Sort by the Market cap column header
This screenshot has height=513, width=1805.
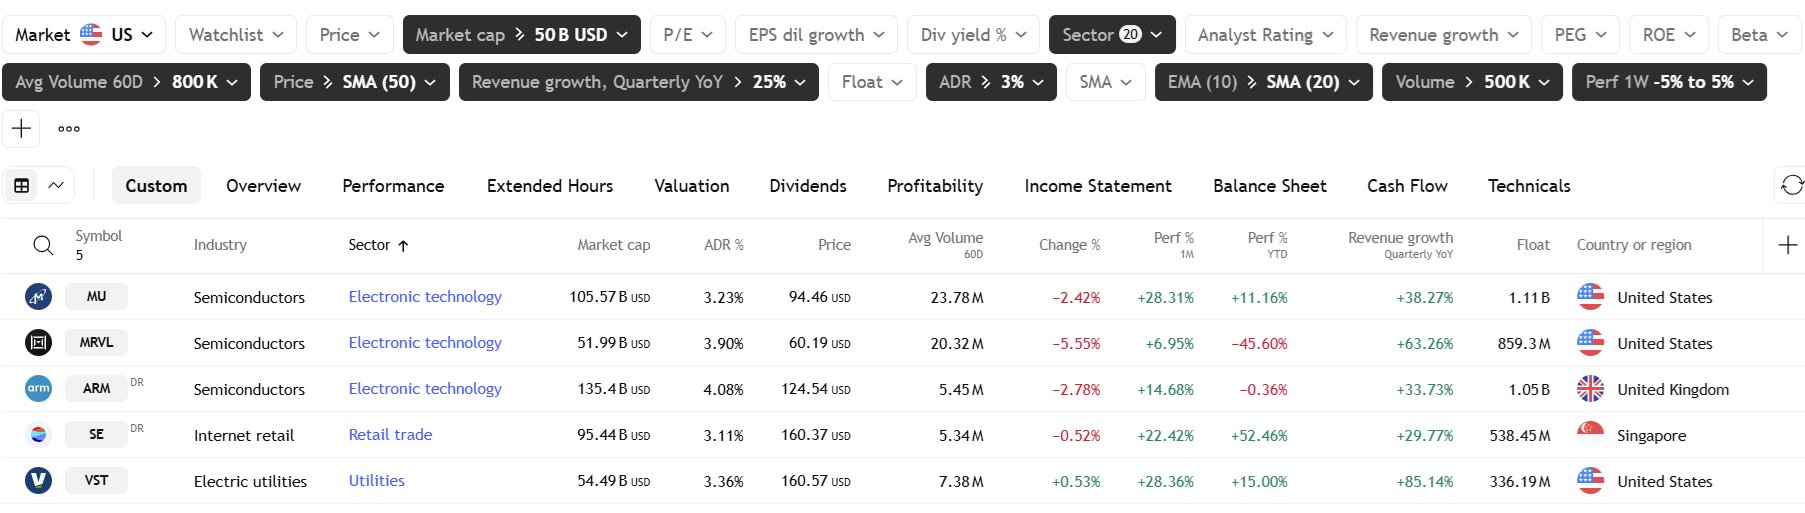point(613,245)
